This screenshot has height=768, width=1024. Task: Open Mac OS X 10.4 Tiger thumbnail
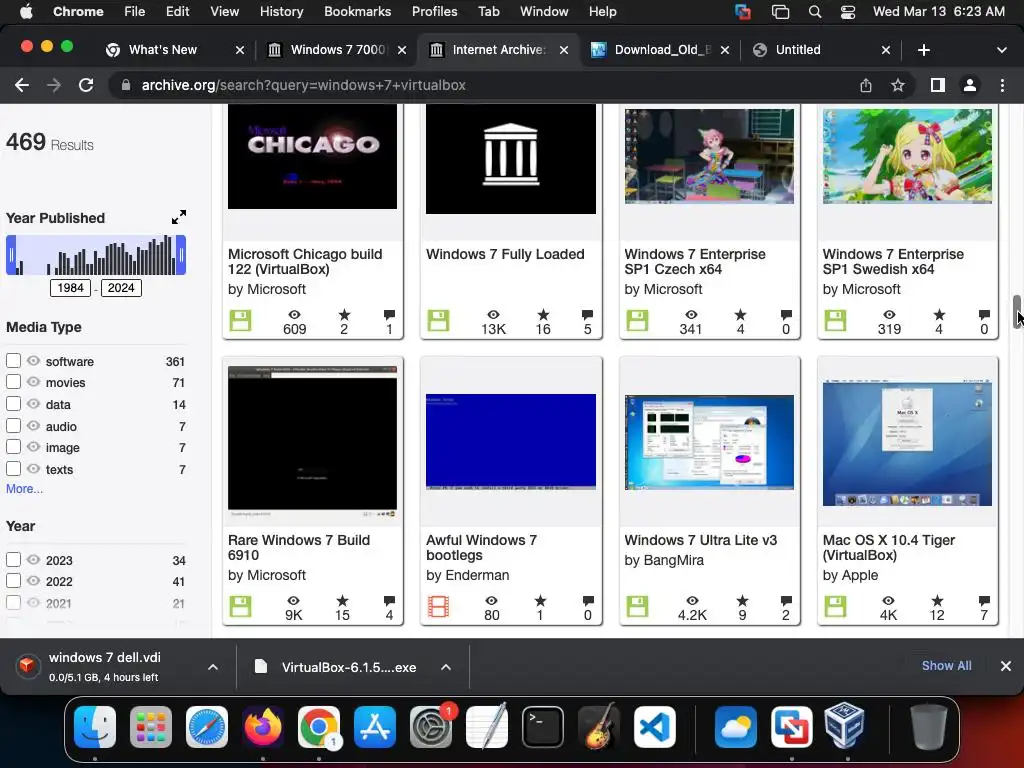[907, 443]
